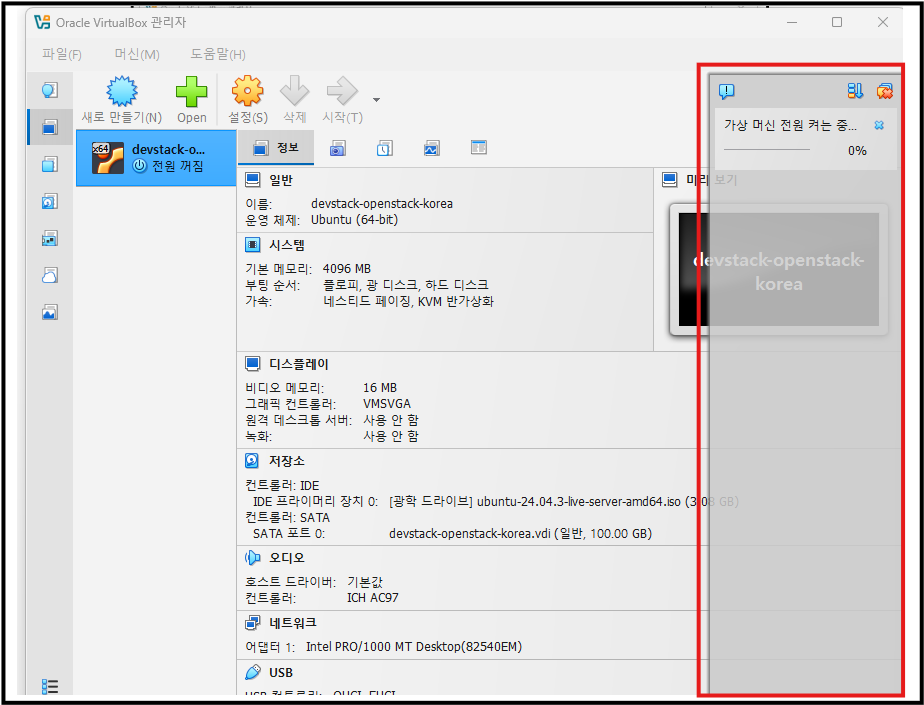This screenshot has height=705, width=924.
Task: Click the ICH AC97 audio controller value
Action: point(372,598)
